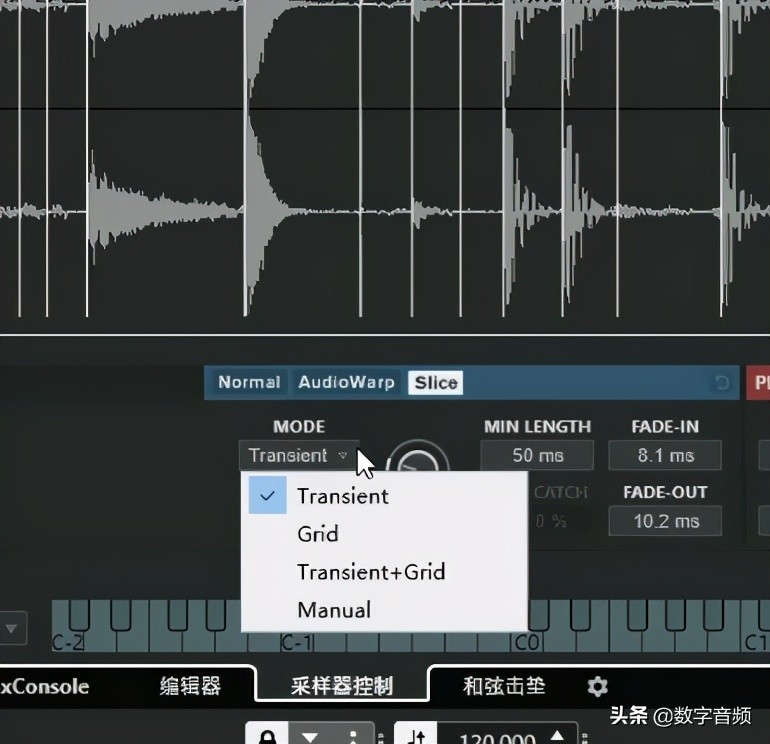Open the 和弦击垫 tab
Image resolution: width=770 pixels, height=744 pixels.
click(x=504, y=686)
